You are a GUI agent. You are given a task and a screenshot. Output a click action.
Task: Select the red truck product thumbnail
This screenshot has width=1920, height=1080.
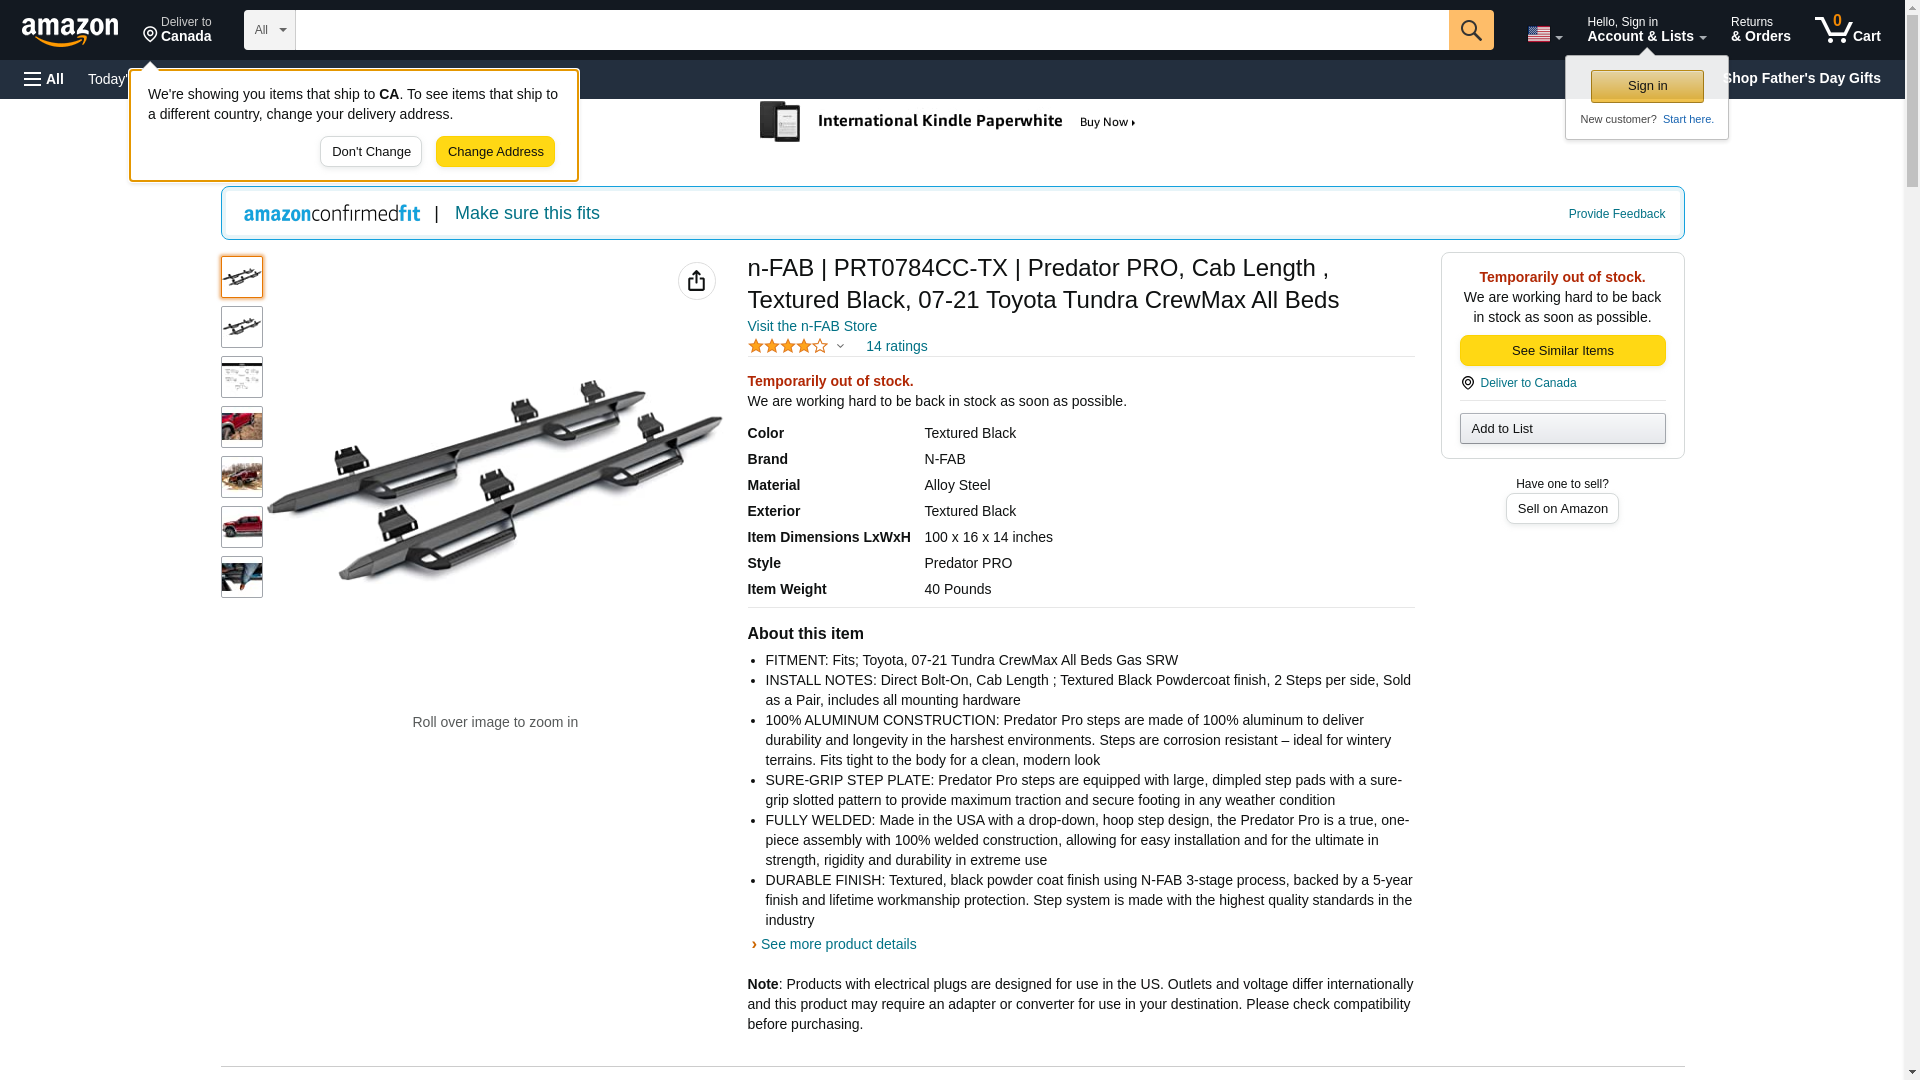[x=242, y=527]
